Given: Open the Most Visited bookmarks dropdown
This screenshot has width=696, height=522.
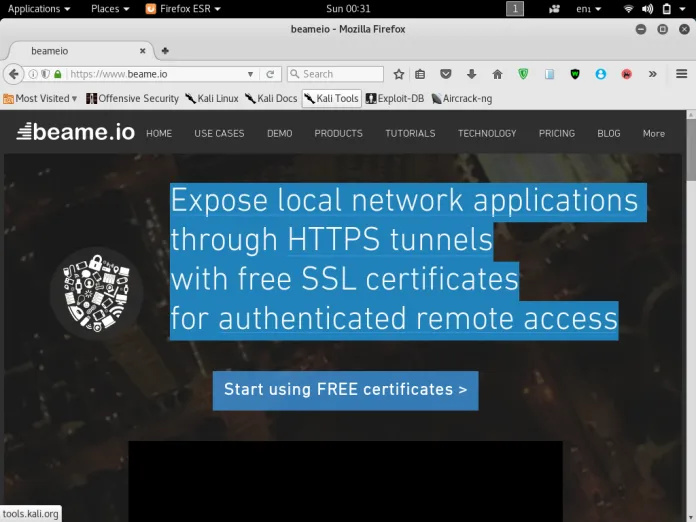Looking at the screenshot, I should tap(42, 98).
